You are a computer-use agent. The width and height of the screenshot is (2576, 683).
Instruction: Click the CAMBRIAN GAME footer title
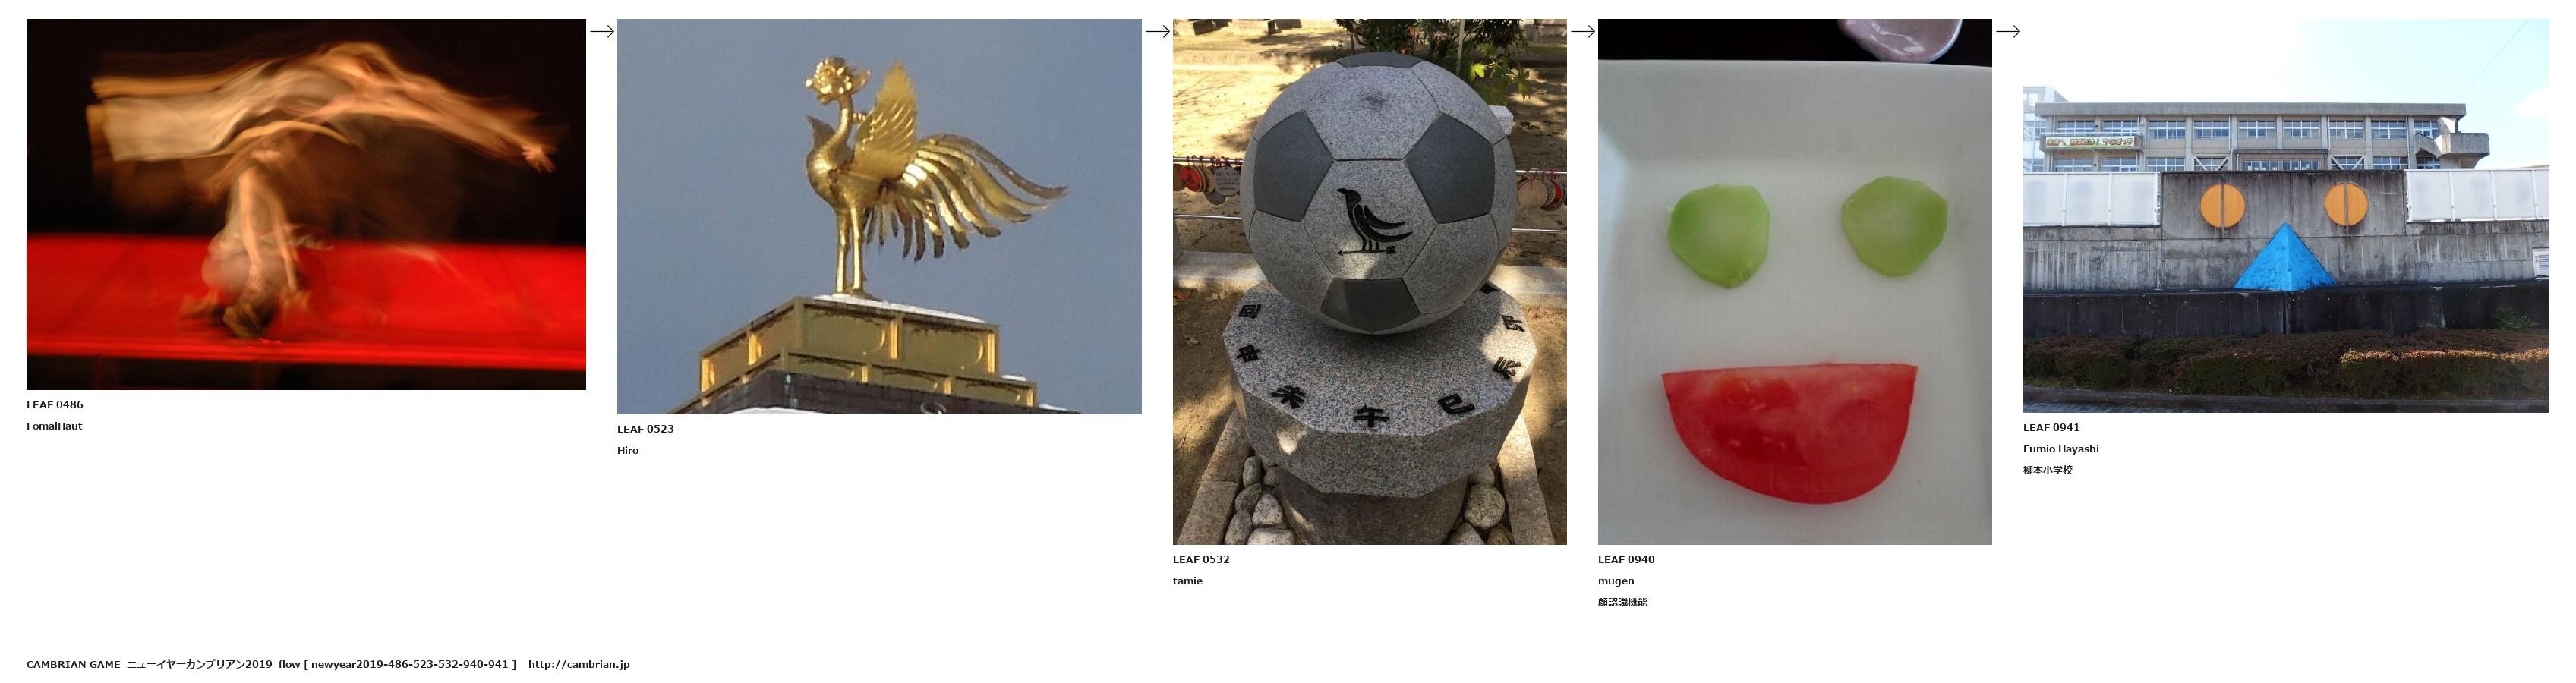(73, 664)
